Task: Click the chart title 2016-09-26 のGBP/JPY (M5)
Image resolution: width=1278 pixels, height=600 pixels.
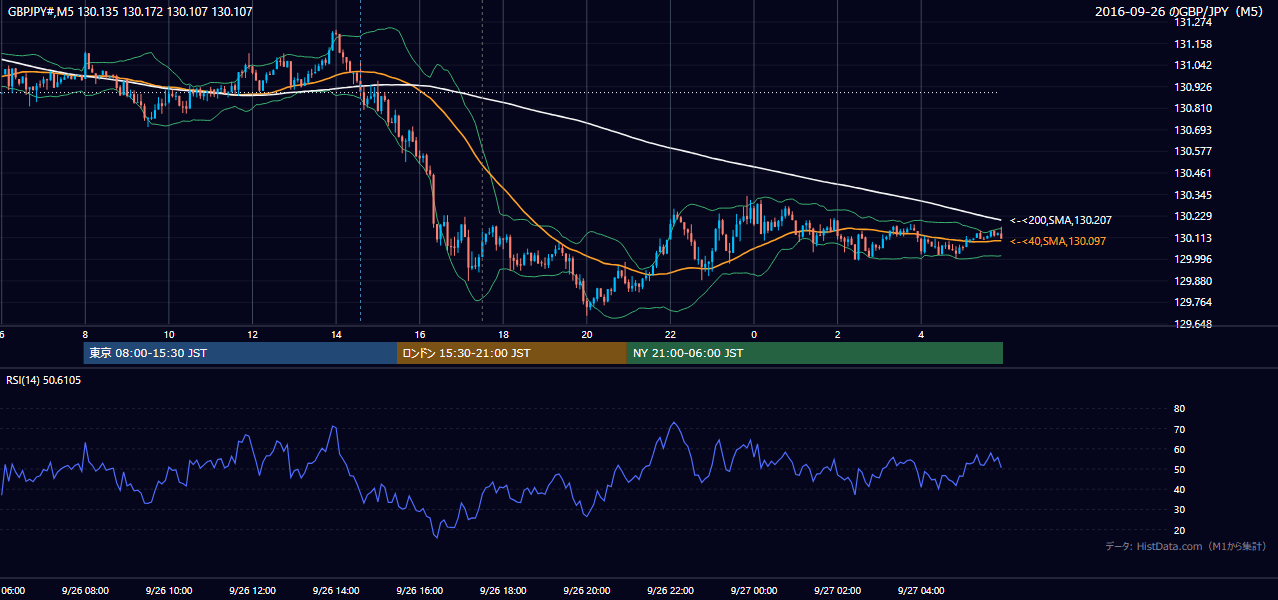Action: tap(1181, 12)
